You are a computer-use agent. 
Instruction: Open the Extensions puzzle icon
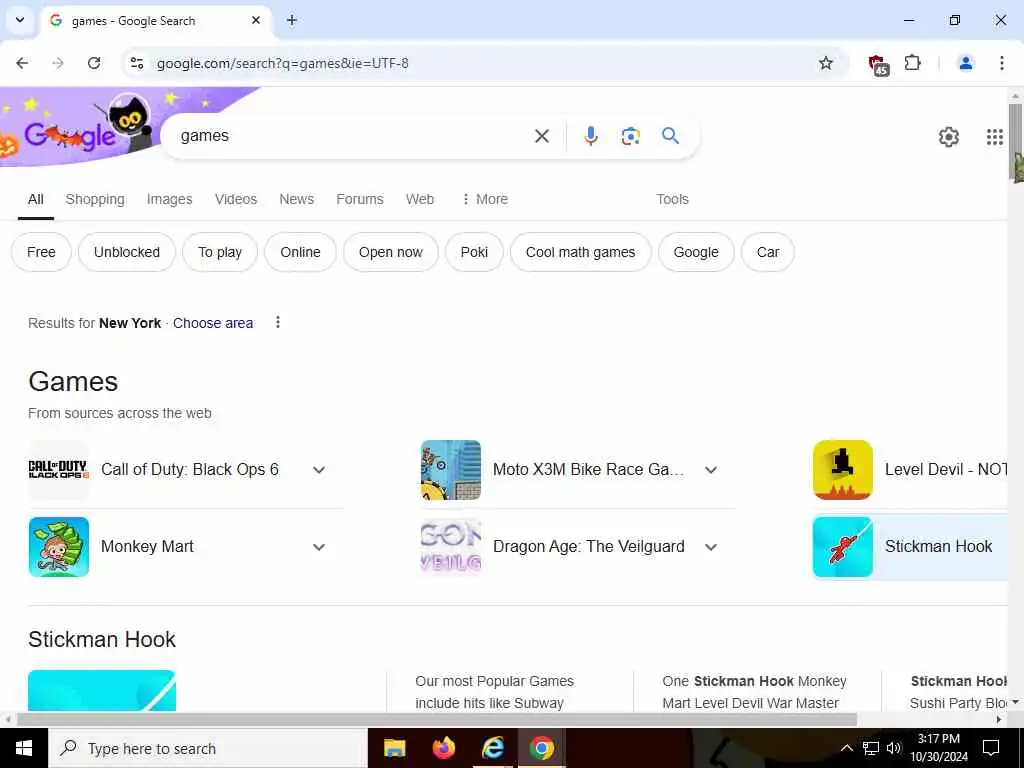pyautogui.click(x=912, y=63)
